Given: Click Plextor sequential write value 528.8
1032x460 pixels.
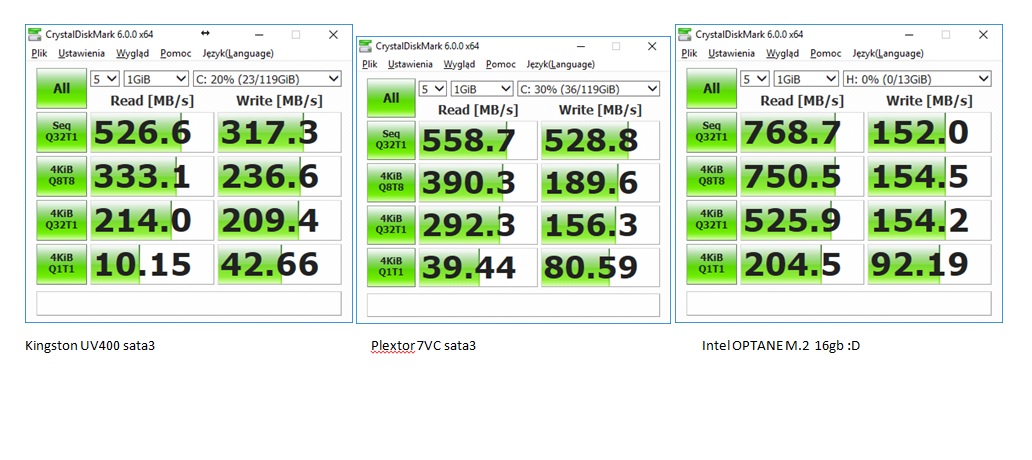Looking at the screenshot, I should tap(600, 140).
